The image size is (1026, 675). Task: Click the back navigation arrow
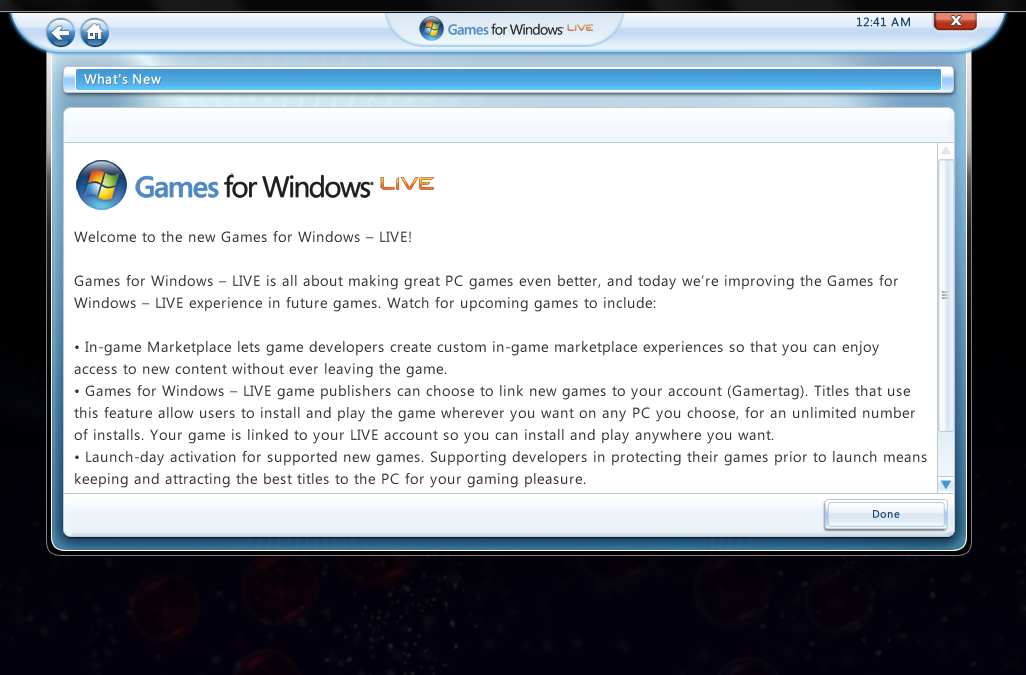click(60, 32)
